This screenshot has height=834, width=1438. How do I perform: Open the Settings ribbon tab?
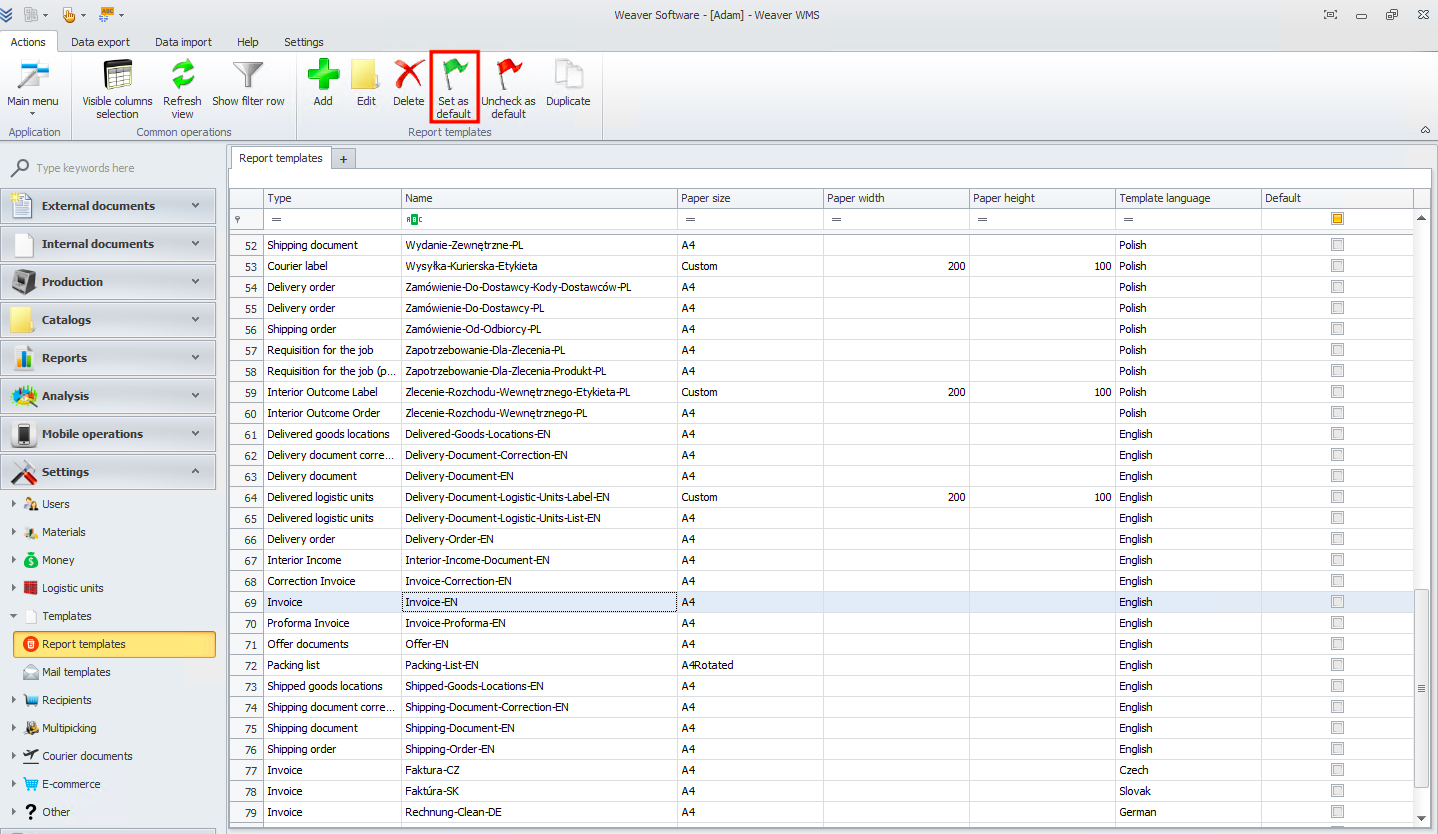pos(304,42)
